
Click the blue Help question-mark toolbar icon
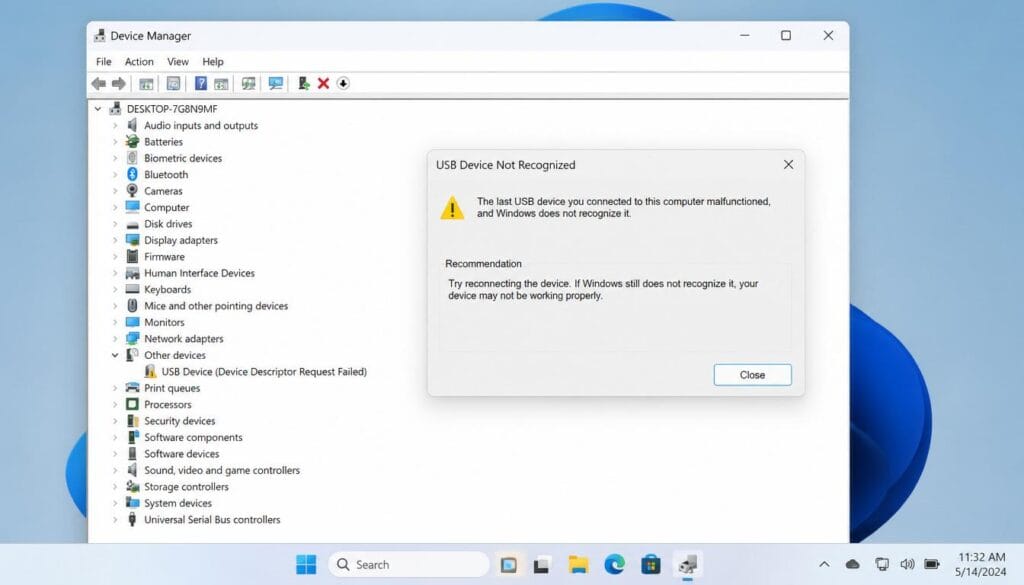(201, 84)
